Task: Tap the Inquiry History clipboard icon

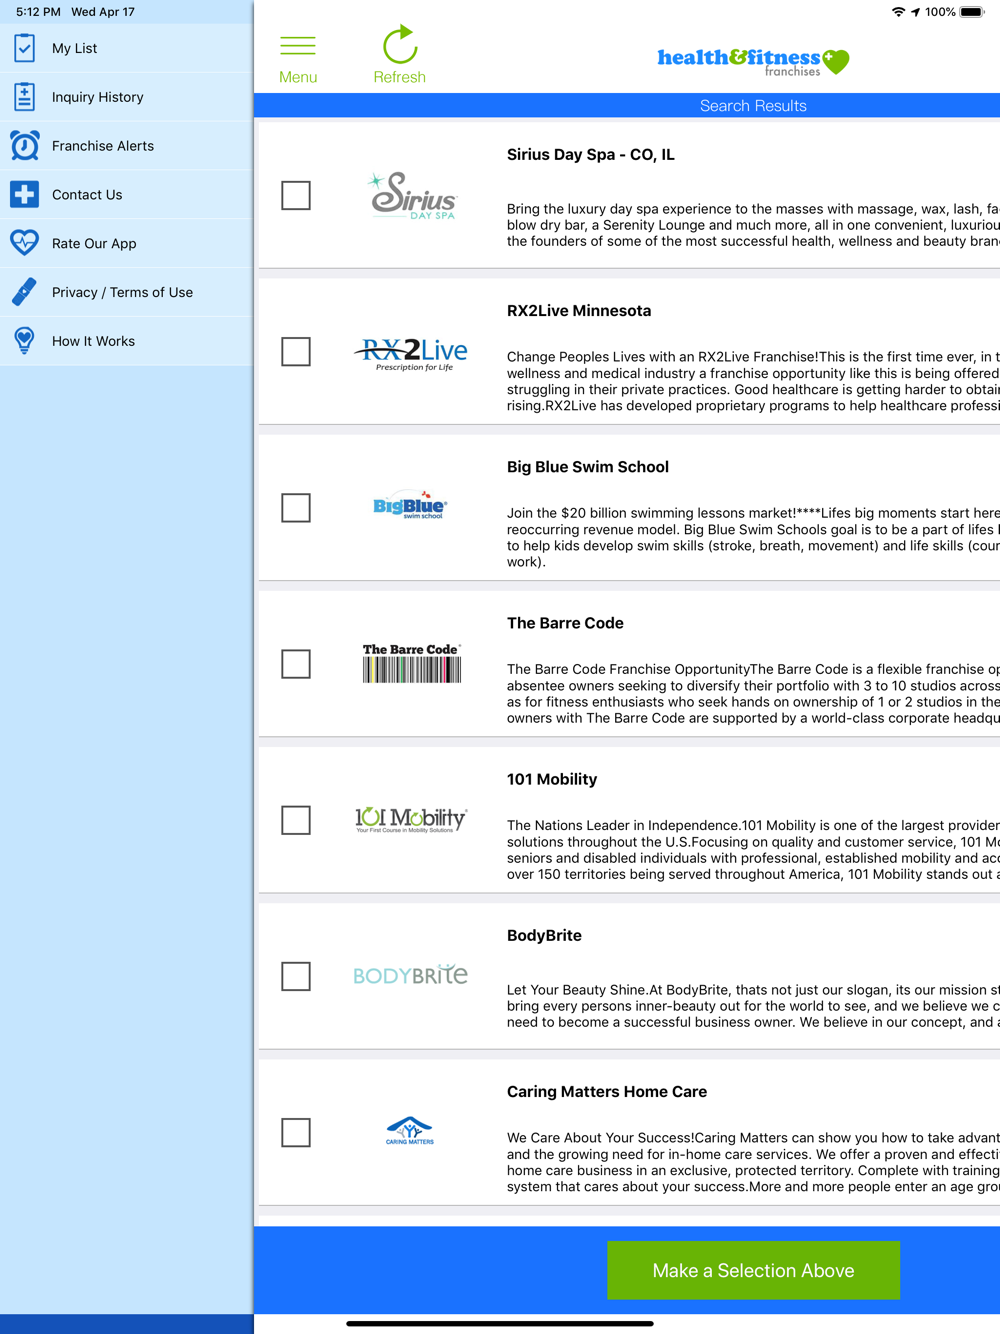Action: pyautogui.click(x=25, y=97)
